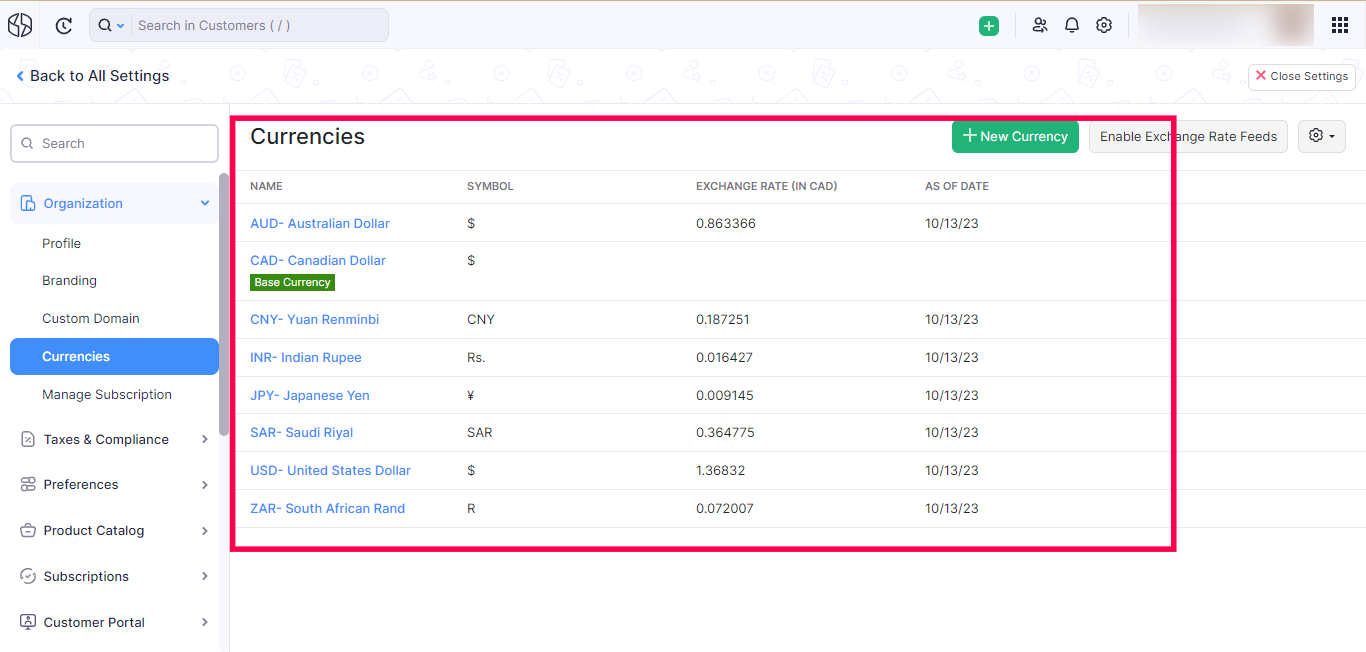Screen dimensions: 1366x652
Task: Click the back arrow to All Settings
Action: 20,76
